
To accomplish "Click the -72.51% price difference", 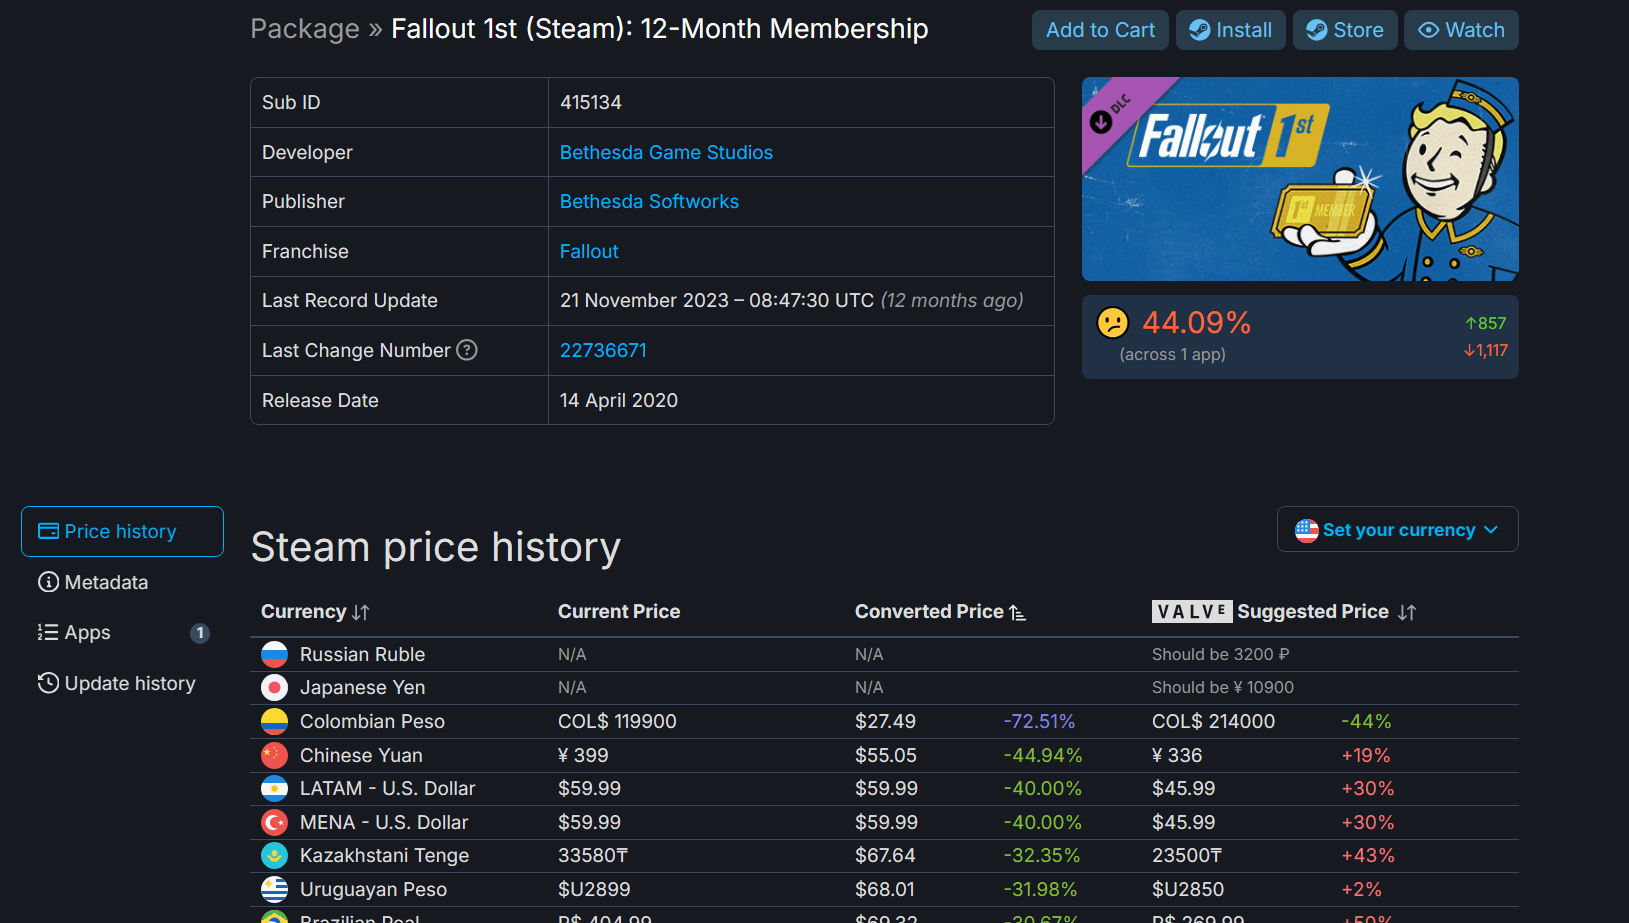I will (1039, 721).
